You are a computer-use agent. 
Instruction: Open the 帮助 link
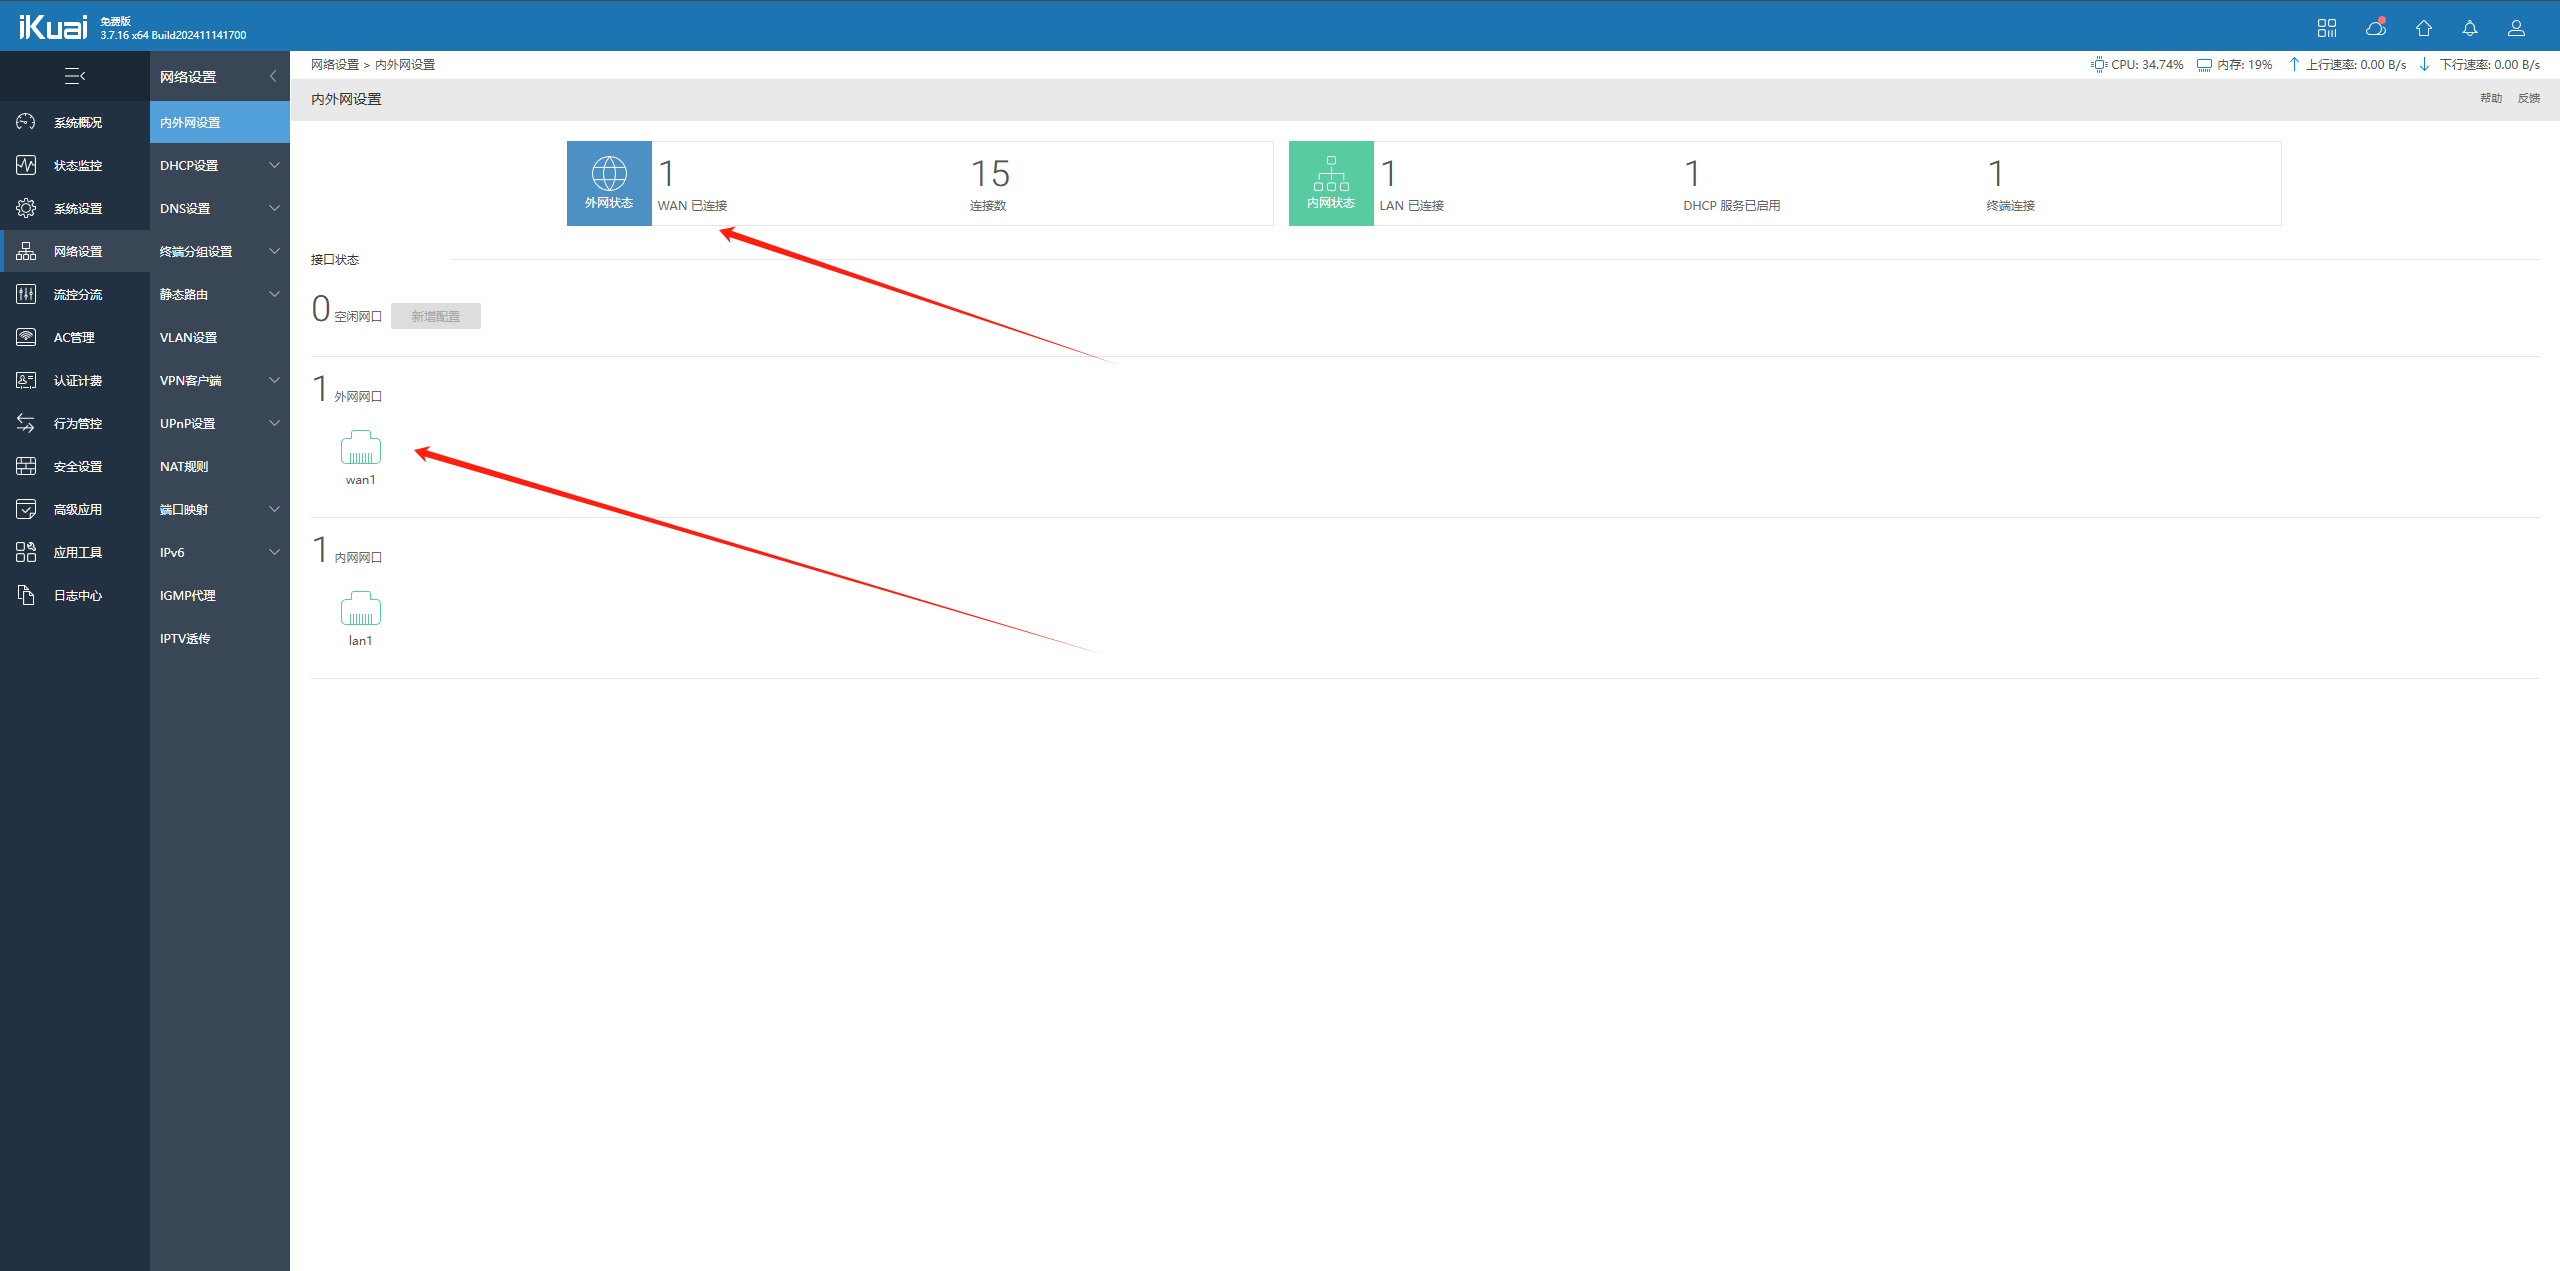2490,98
